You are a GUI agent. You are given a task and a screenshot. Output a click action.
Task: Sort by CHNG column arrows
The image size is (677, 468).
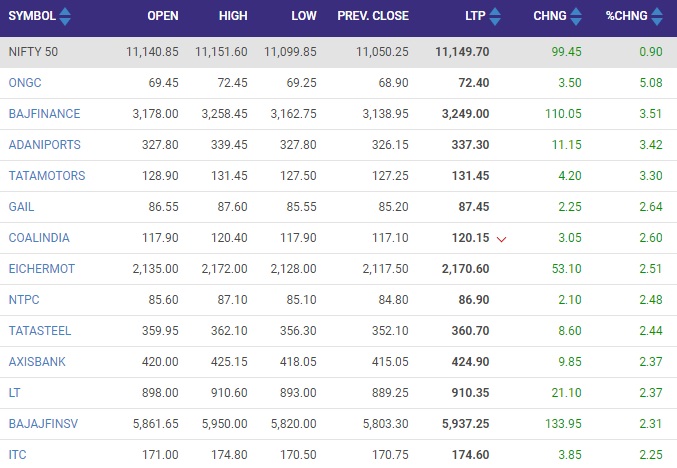(576, 16)
